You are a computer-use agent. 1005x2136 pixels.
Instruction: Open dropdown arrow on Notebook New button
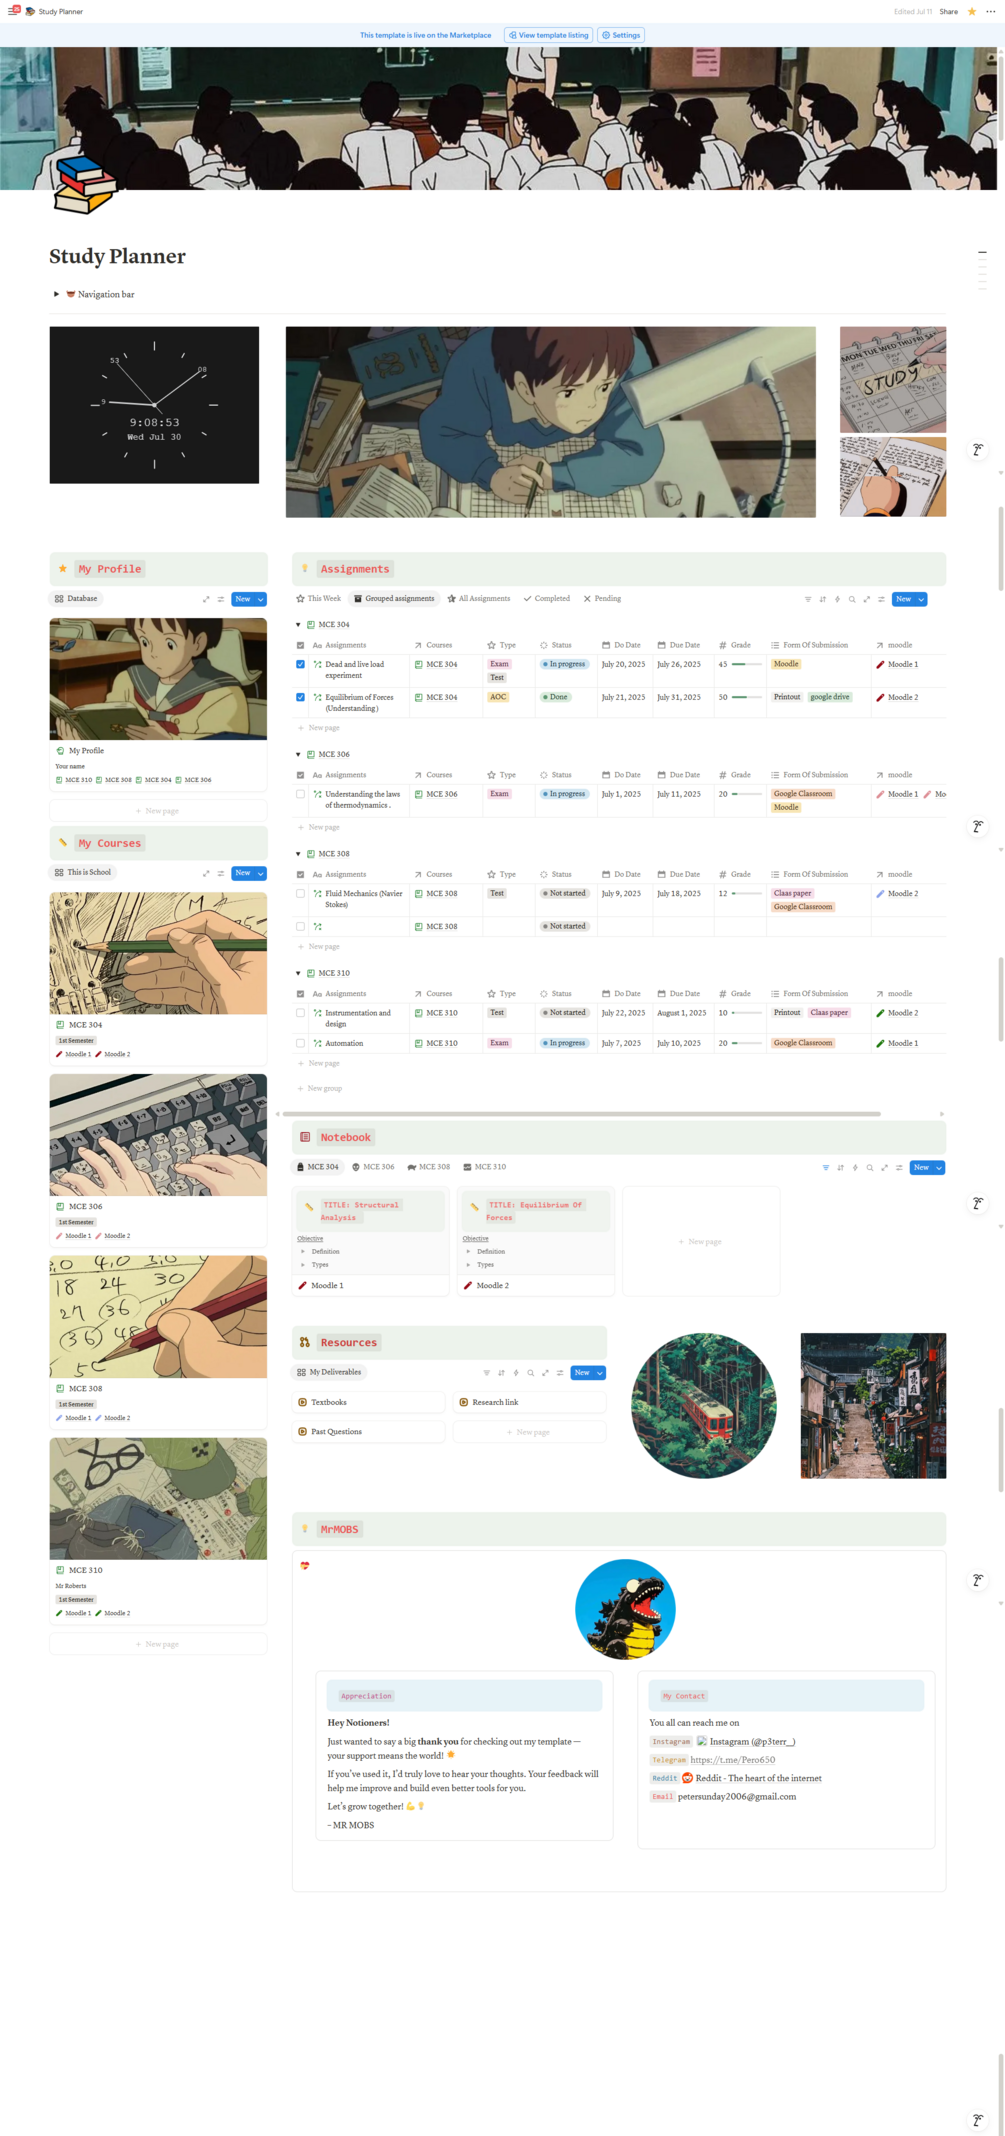click(x=939, y=1167)
